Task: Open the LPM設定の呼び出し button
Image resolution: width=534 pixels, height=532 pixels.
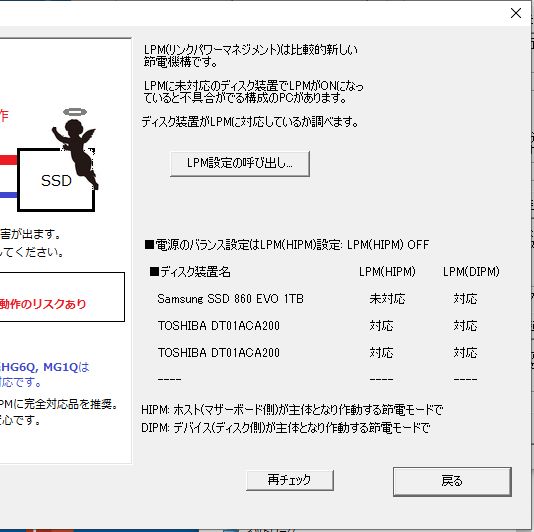Action: [x=240, y=164]
